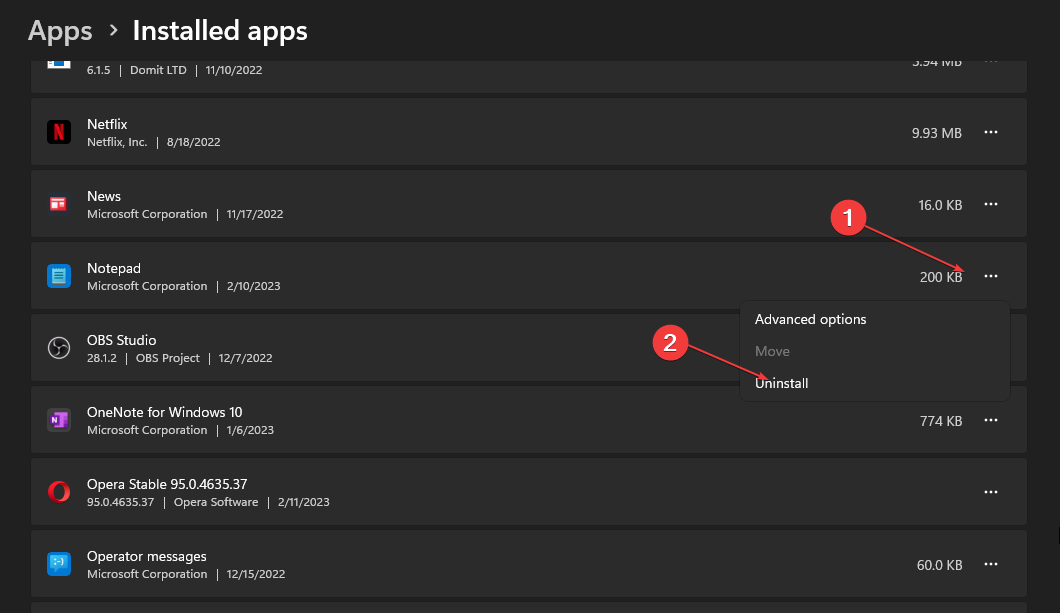Click the Operator messages app icon
Screen dimensions: 1060x613
[x=59, y=564]
